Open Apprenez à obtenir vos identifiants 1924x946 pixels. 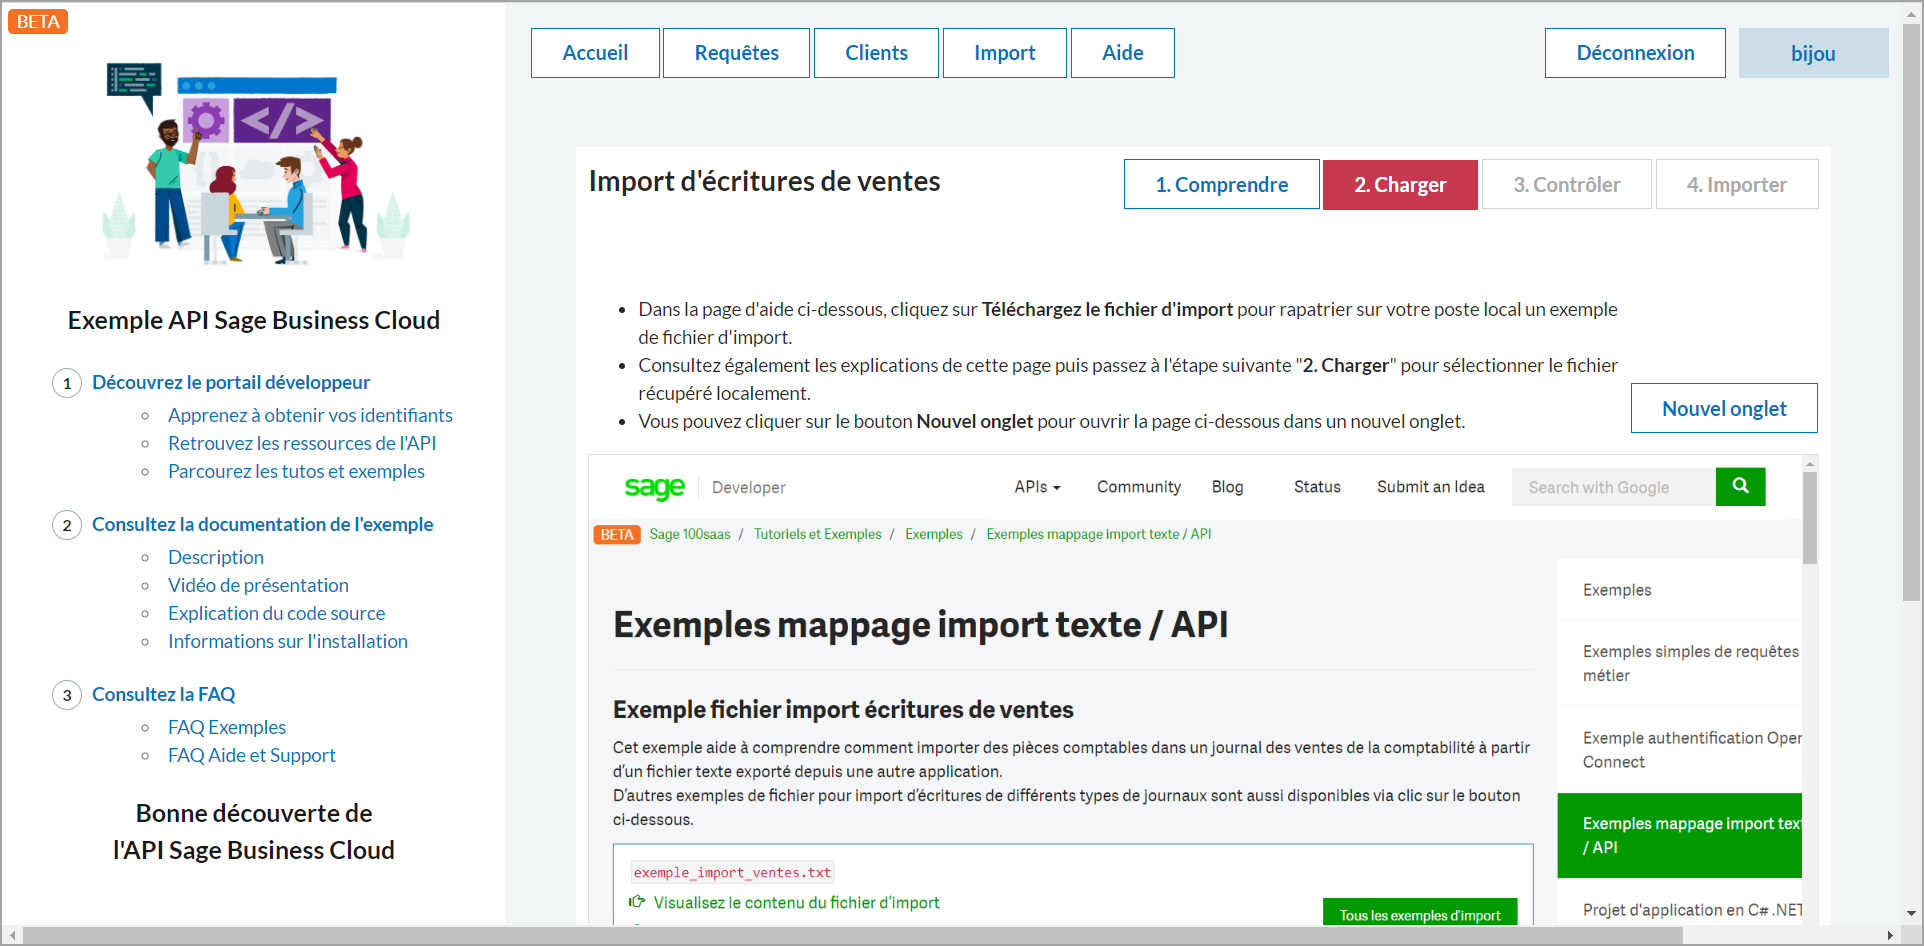(310, 415)
